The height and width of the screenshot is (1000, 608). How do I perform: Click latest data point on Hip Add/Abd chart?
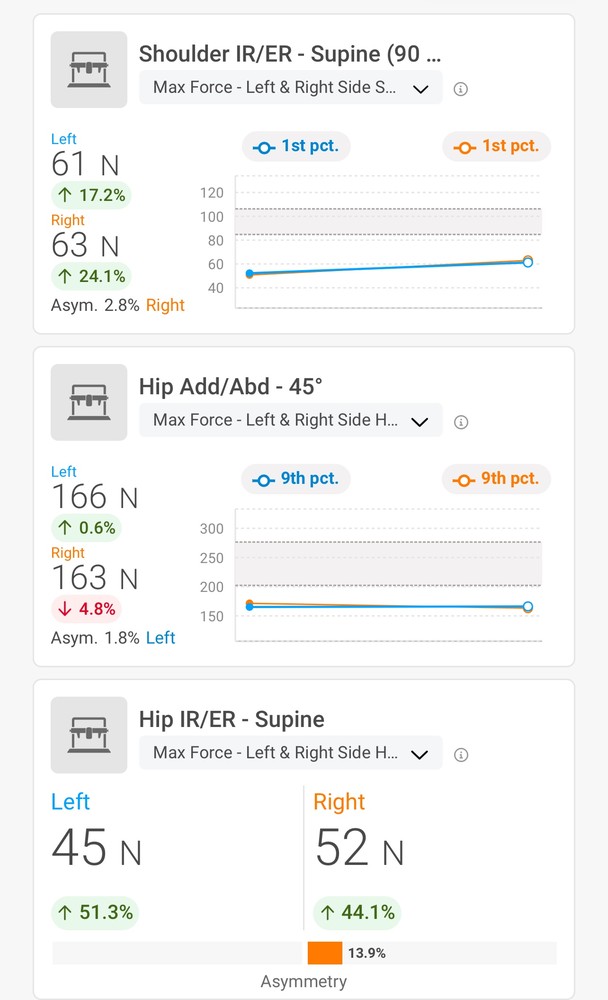pos(527,607)
